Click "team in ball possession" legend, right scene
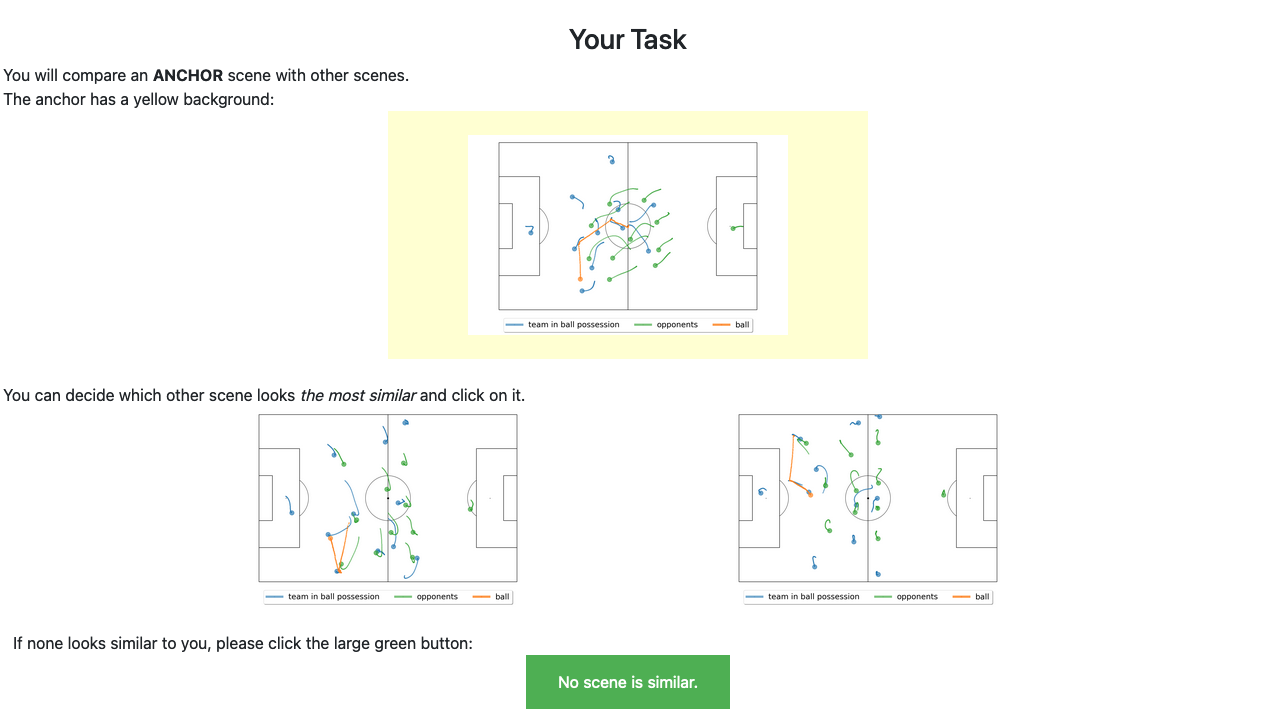The image size is (1266, 720). pyautogui.click(x=813, y=597)
